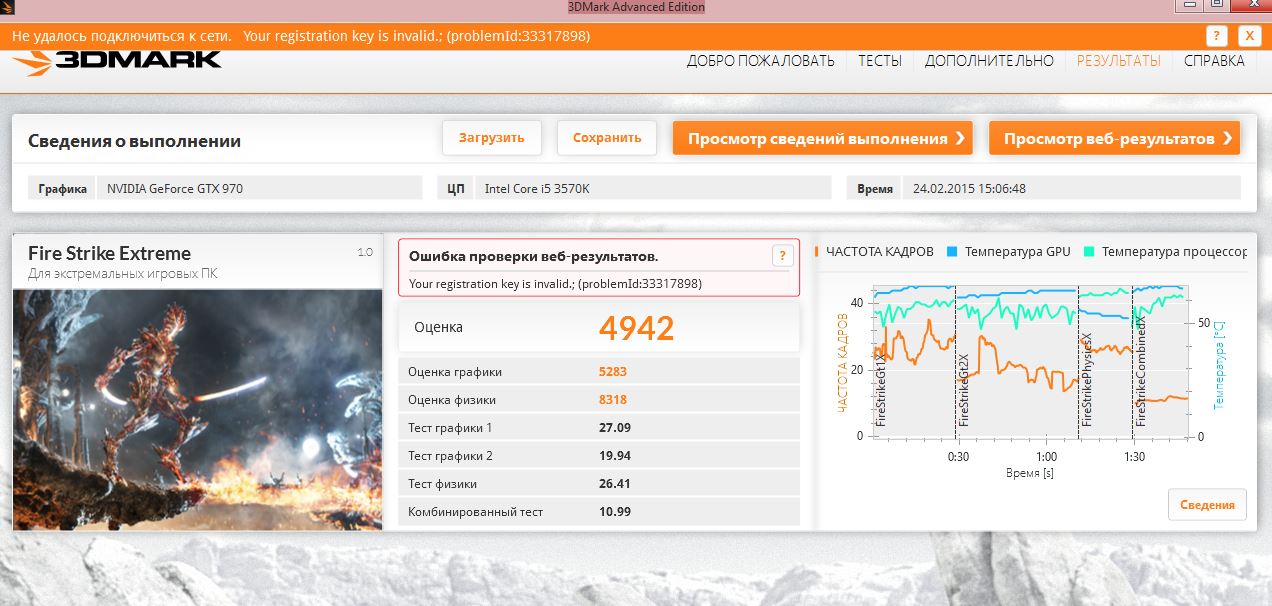Click the Тест графики 2 value 19.94
This screenshot has height=606, width=1272.
pyautogui.click(x=615, y=456)
